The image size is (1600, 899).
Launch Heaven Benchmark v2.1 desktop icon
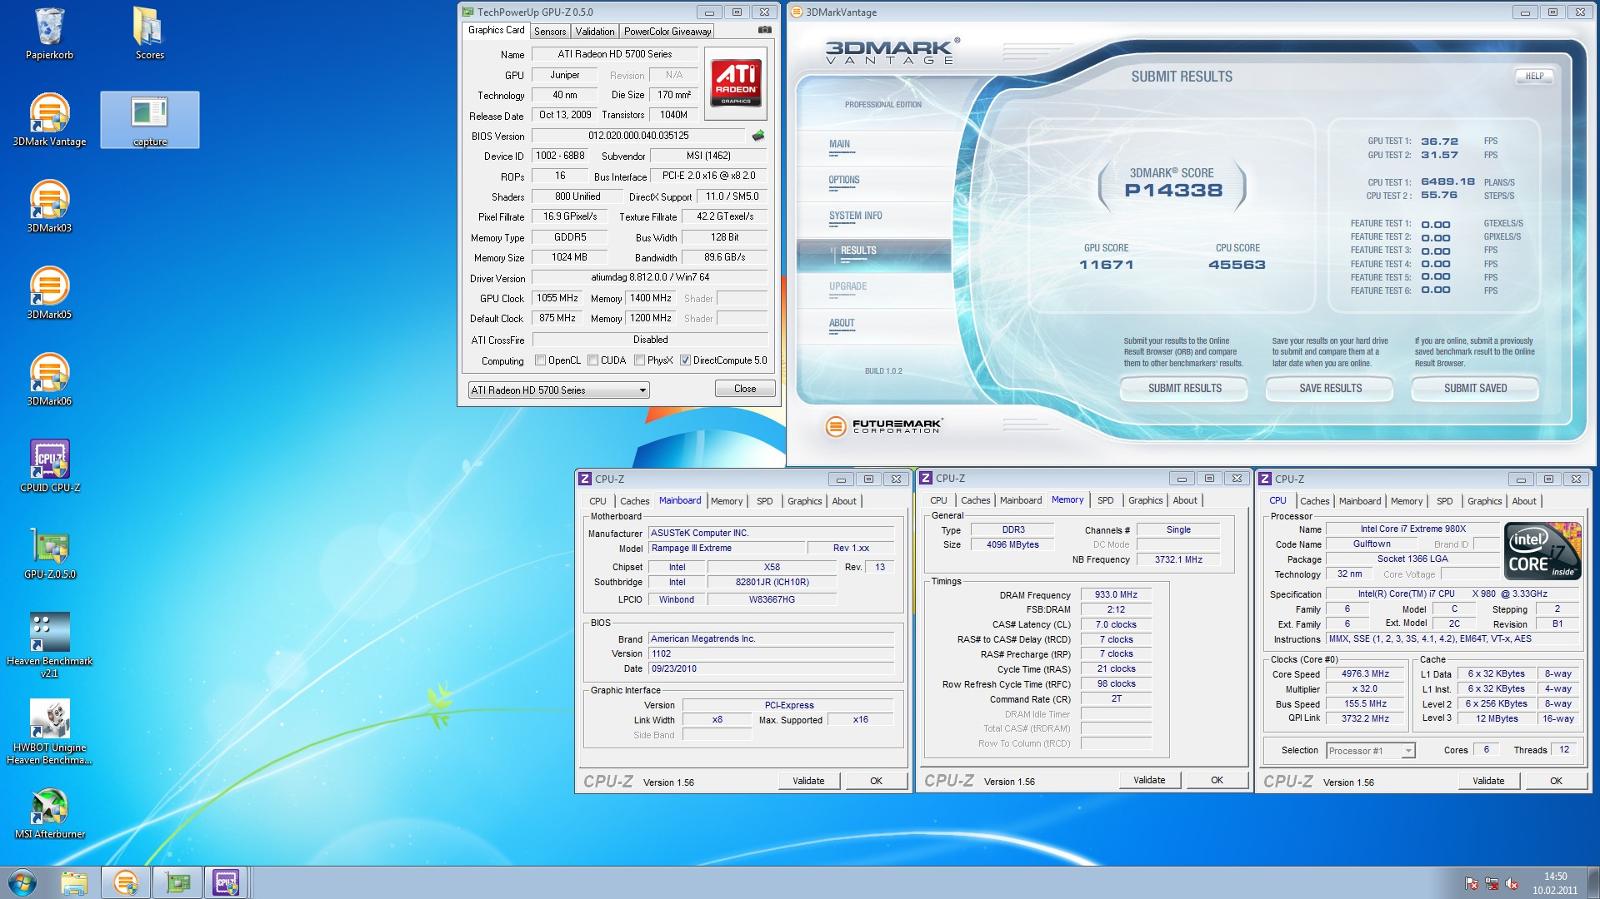coord(49,645)
